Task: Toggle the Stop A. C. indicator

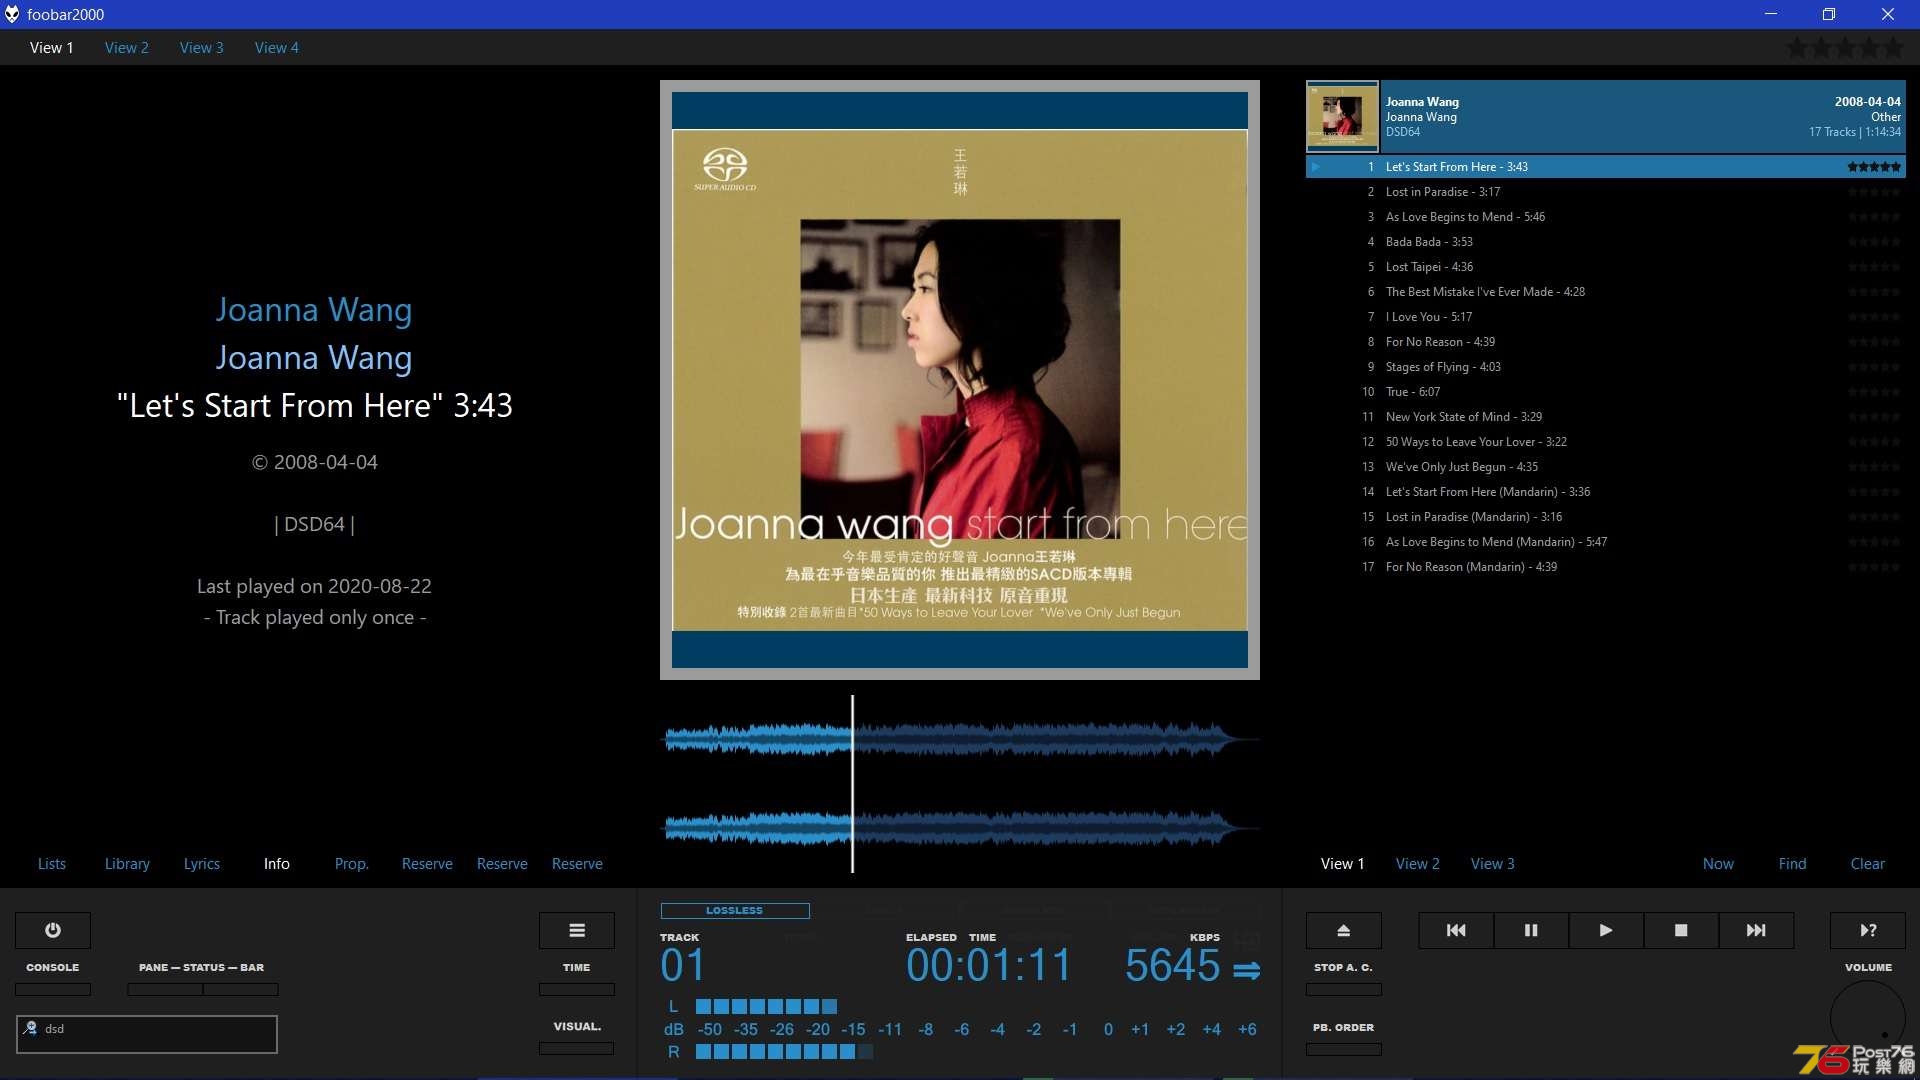Action: (1344, 989)
